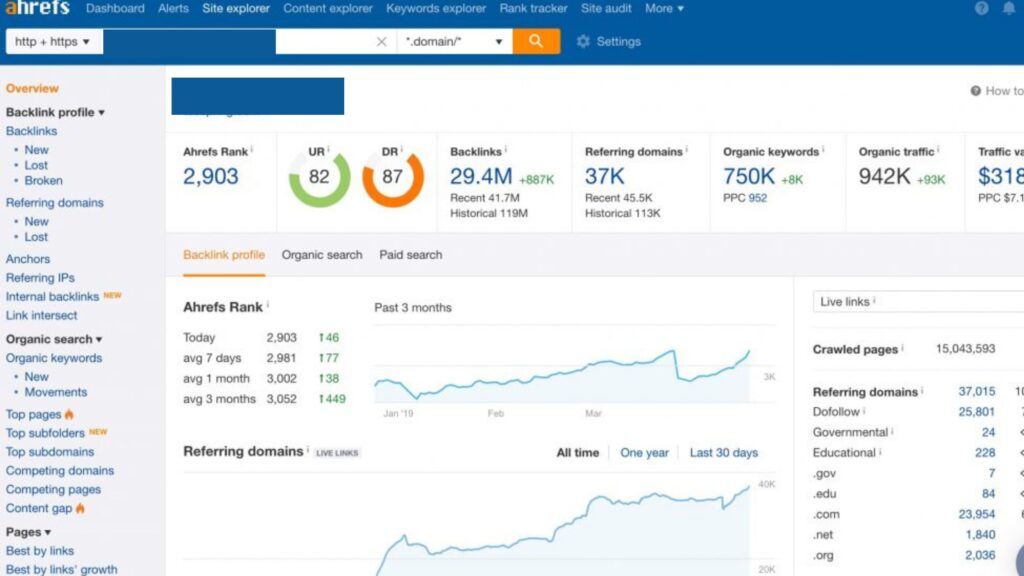The height and width of the screenshot is (576, 1024).
Task: Collapse the Backlink profile sidebar section
Action: click(55, 112)
